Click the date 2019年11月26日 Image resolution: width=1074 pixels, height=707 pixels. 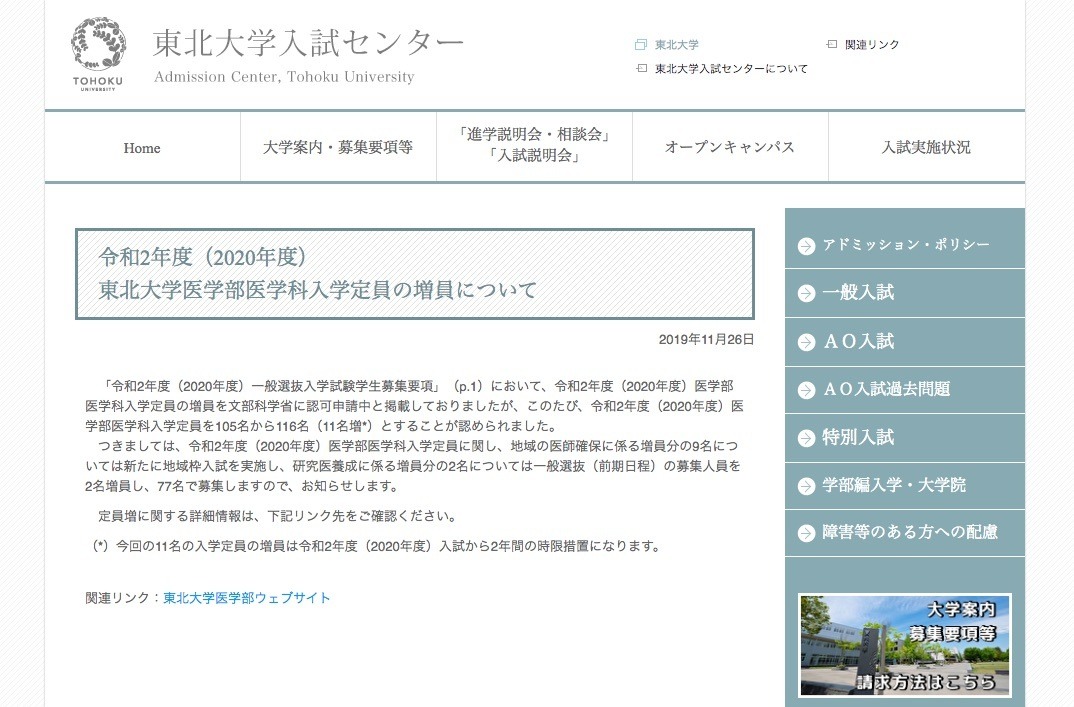pos(706,339)
